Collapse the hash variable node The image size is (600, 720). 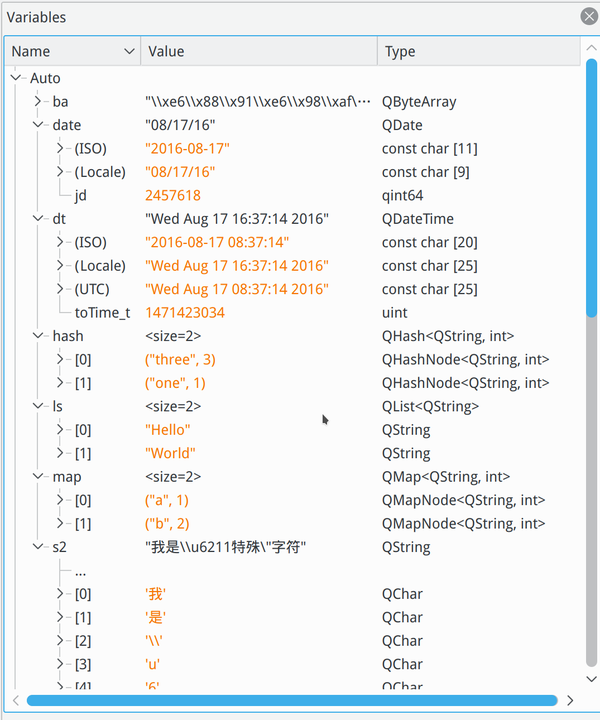tap(39, 336)
